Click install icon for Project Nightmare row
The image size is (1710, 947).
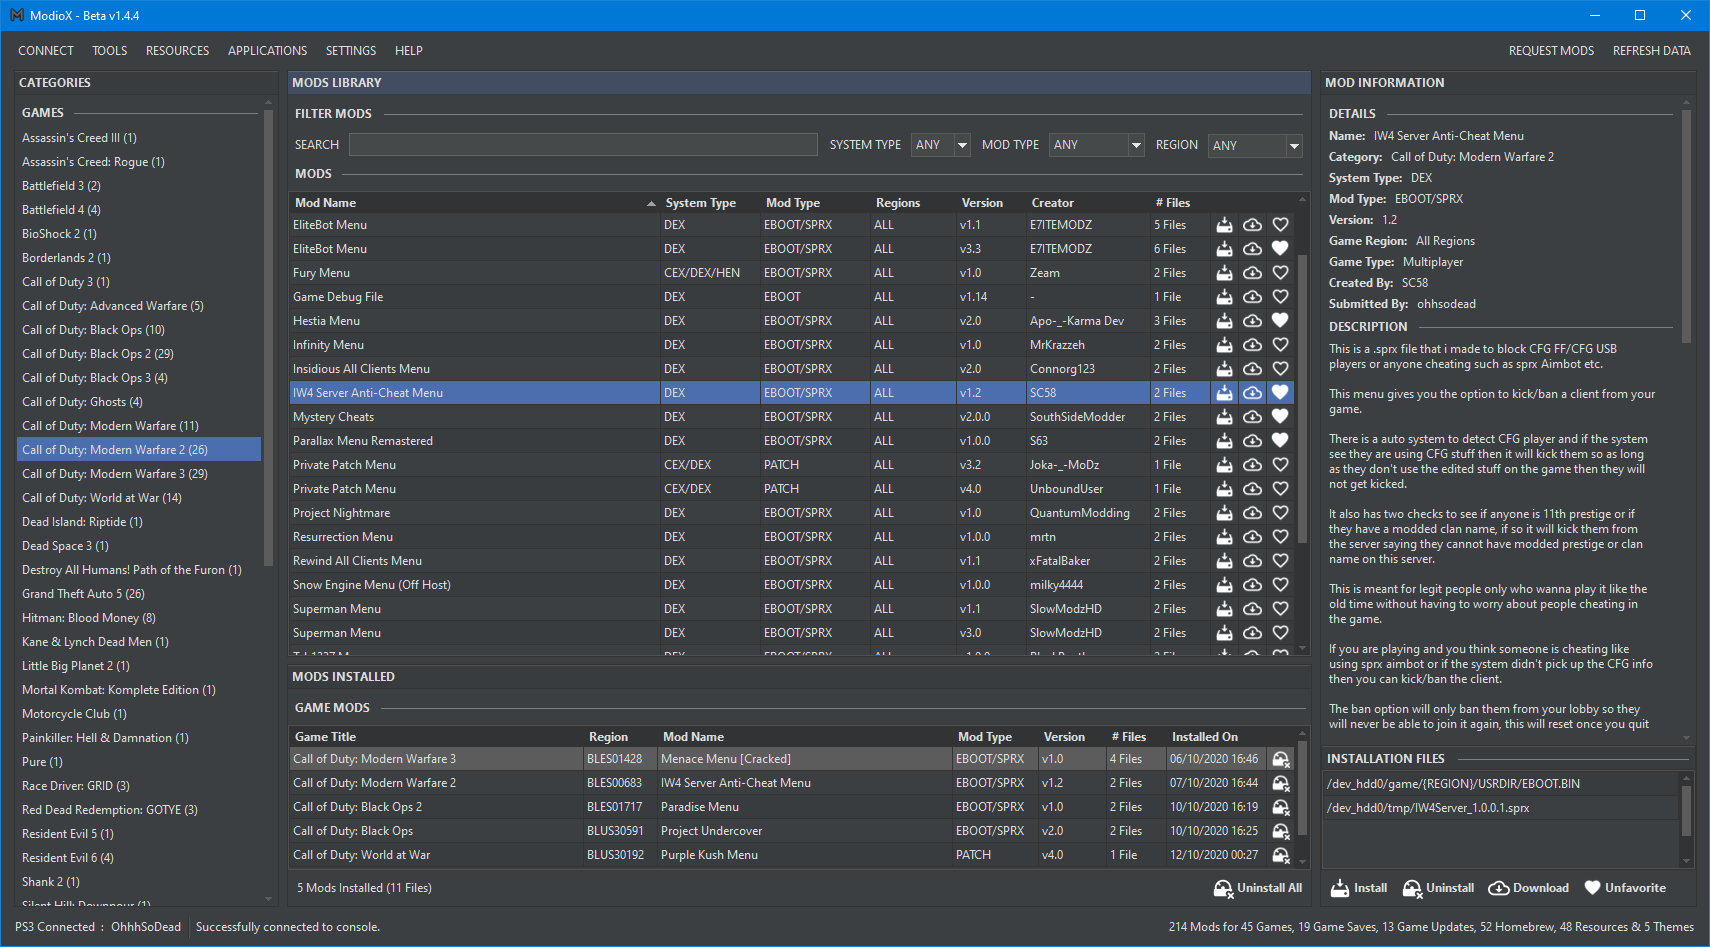[x=1224, y=513]
